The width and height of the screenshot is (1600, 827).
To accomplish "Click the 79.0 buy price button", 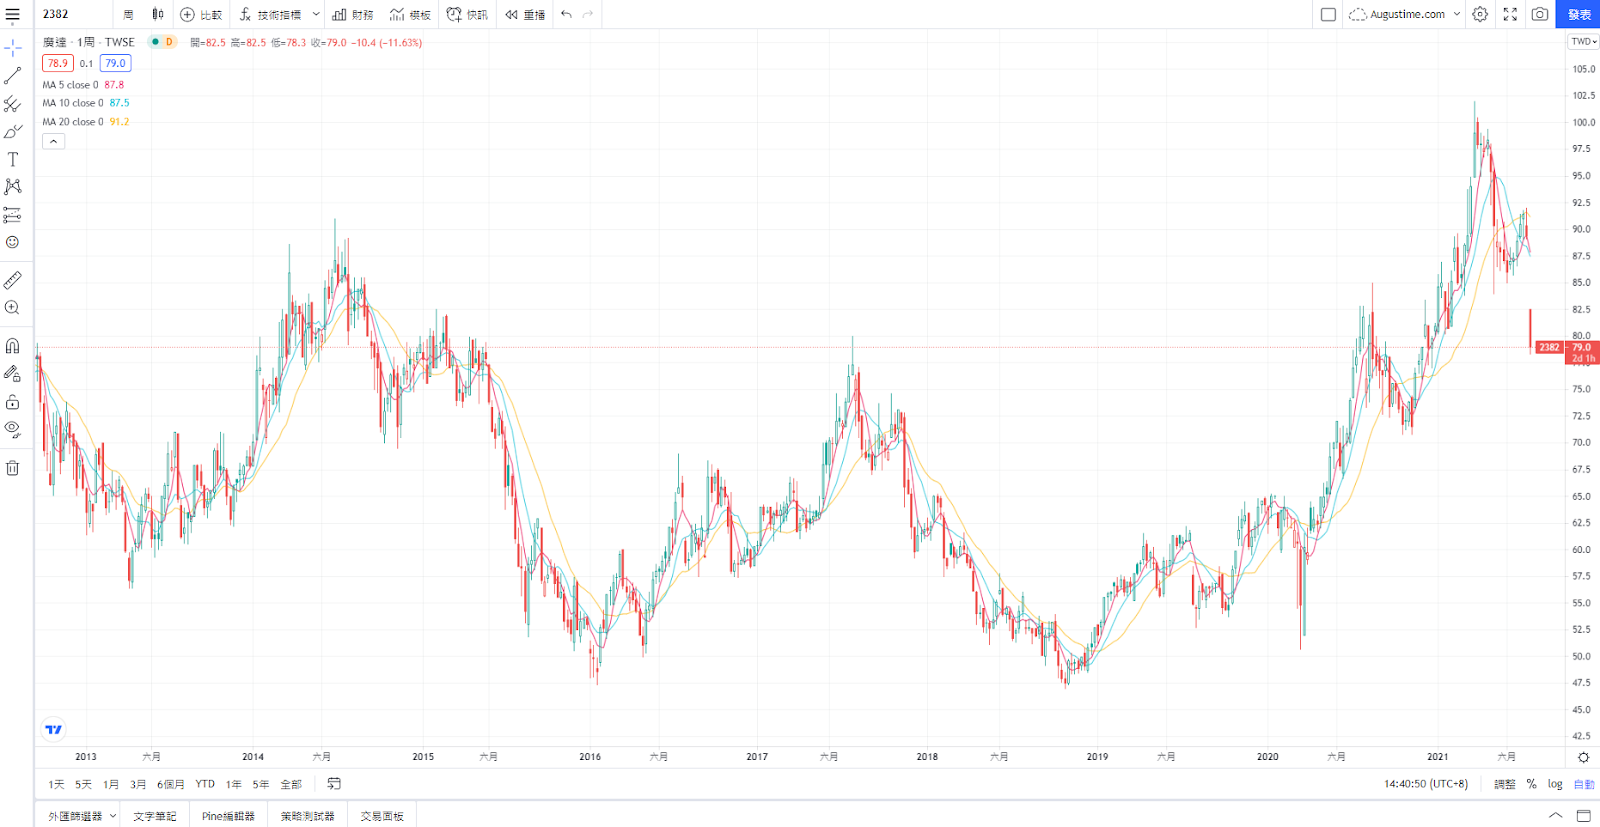I will click(116, 63).
